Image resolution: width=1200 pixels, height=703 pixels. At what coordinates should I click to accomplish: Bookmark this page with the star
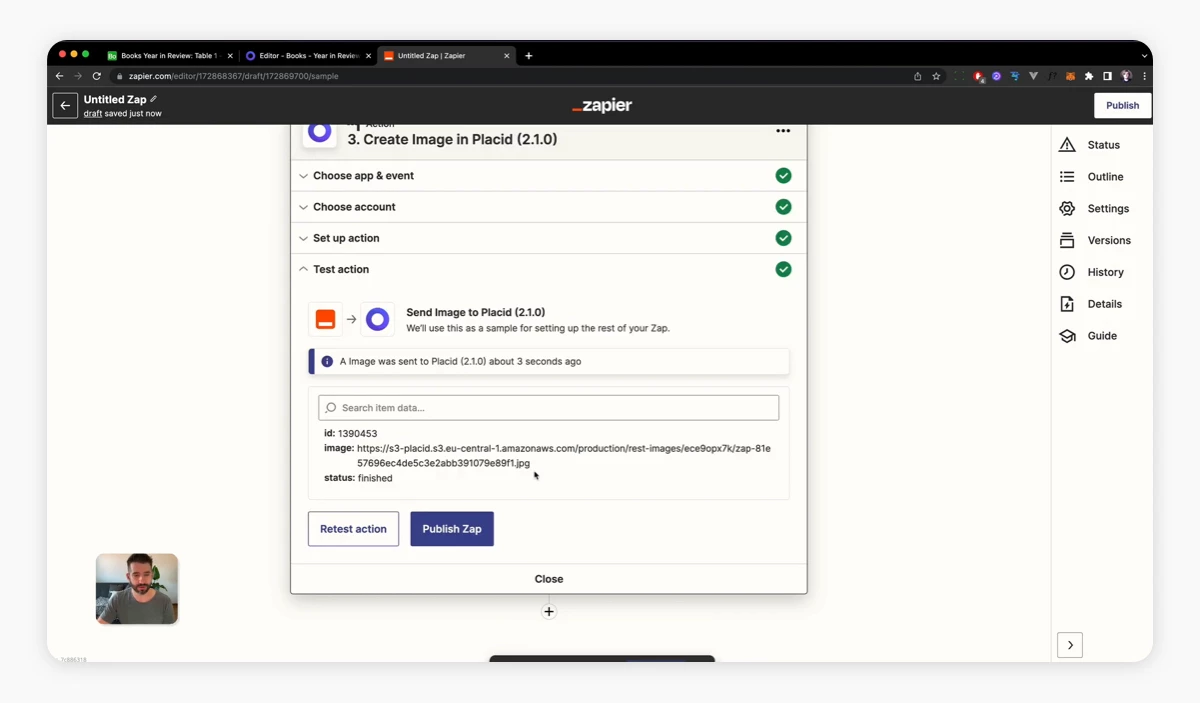pos(936,76)
